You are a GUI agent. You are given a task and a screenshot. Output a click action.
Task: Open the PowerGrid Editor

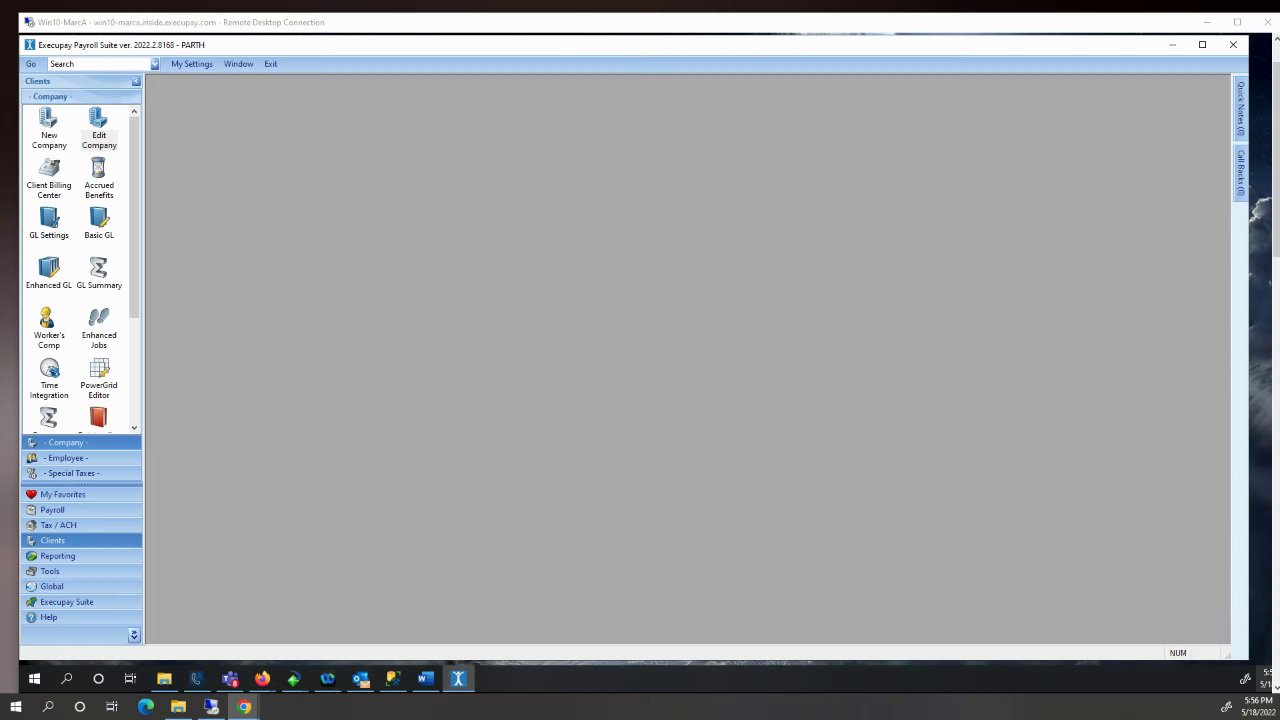click(x=99, y=379)
